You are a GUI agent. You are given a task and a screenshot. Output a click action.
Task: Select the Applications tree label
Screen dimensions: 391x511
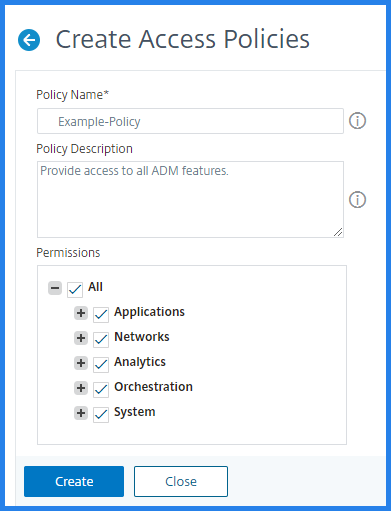(149, 312)
